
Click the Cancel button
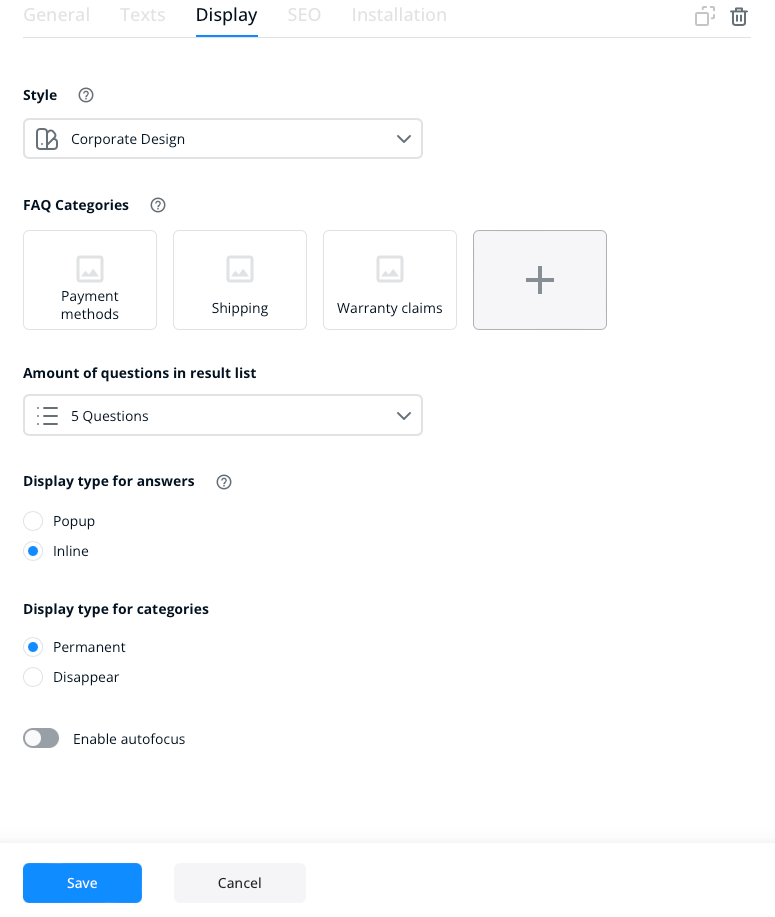(x=240, y=883)
